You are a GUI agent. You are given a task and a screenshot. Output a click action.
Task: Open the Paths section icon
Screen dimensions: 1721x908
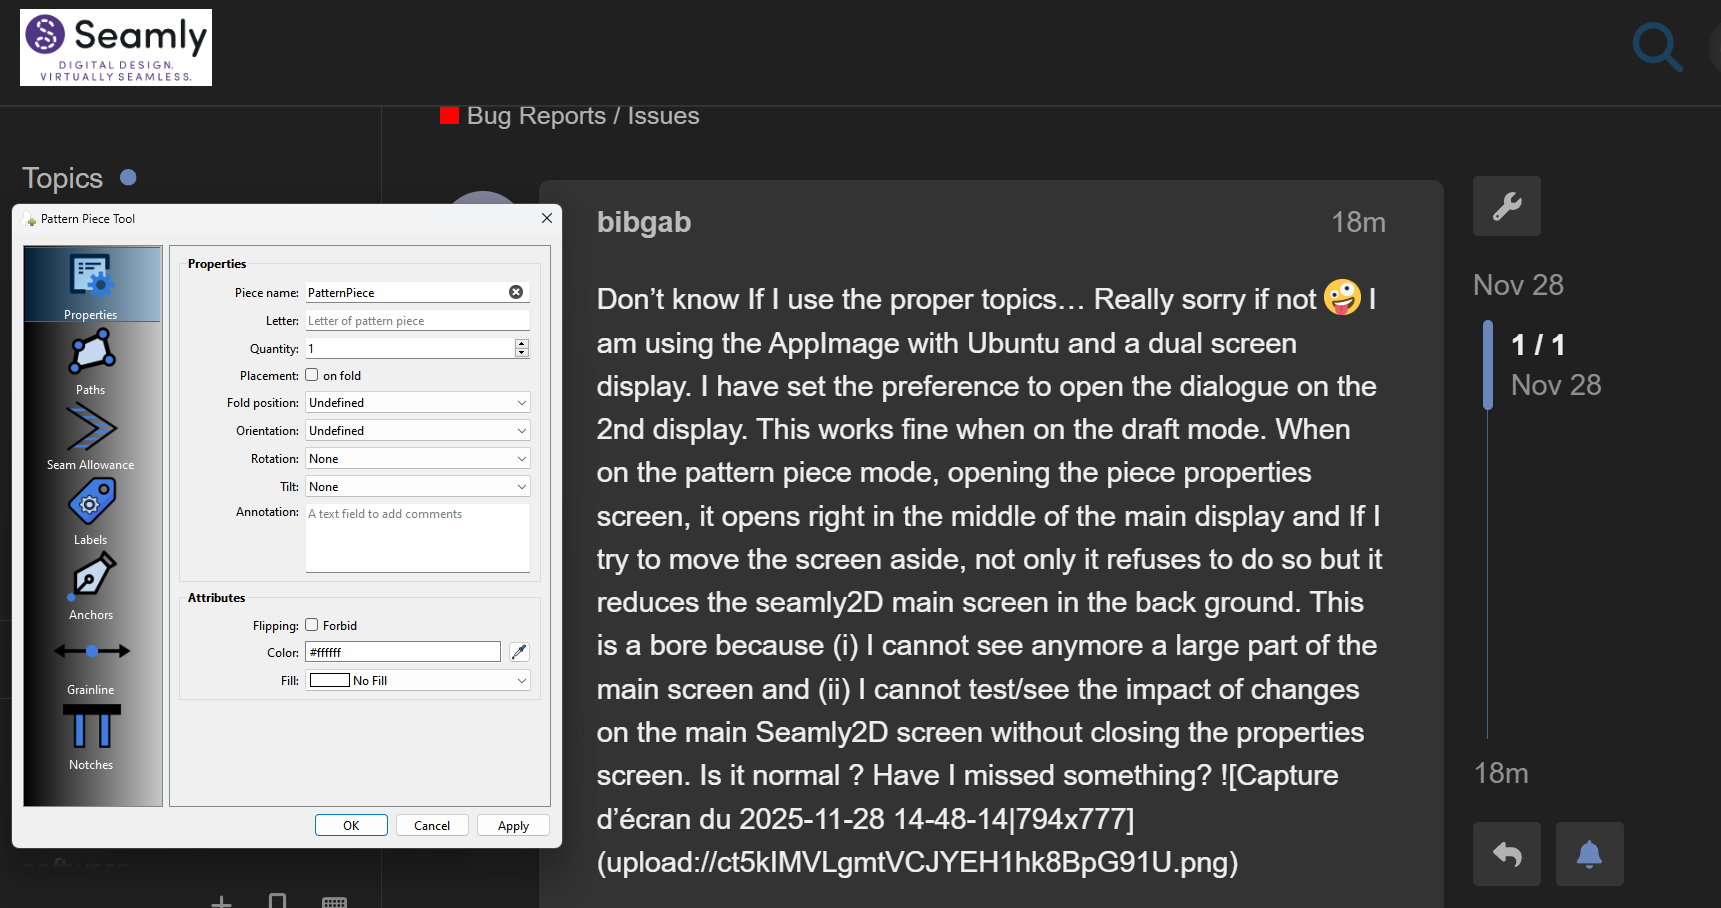(91, 354)
